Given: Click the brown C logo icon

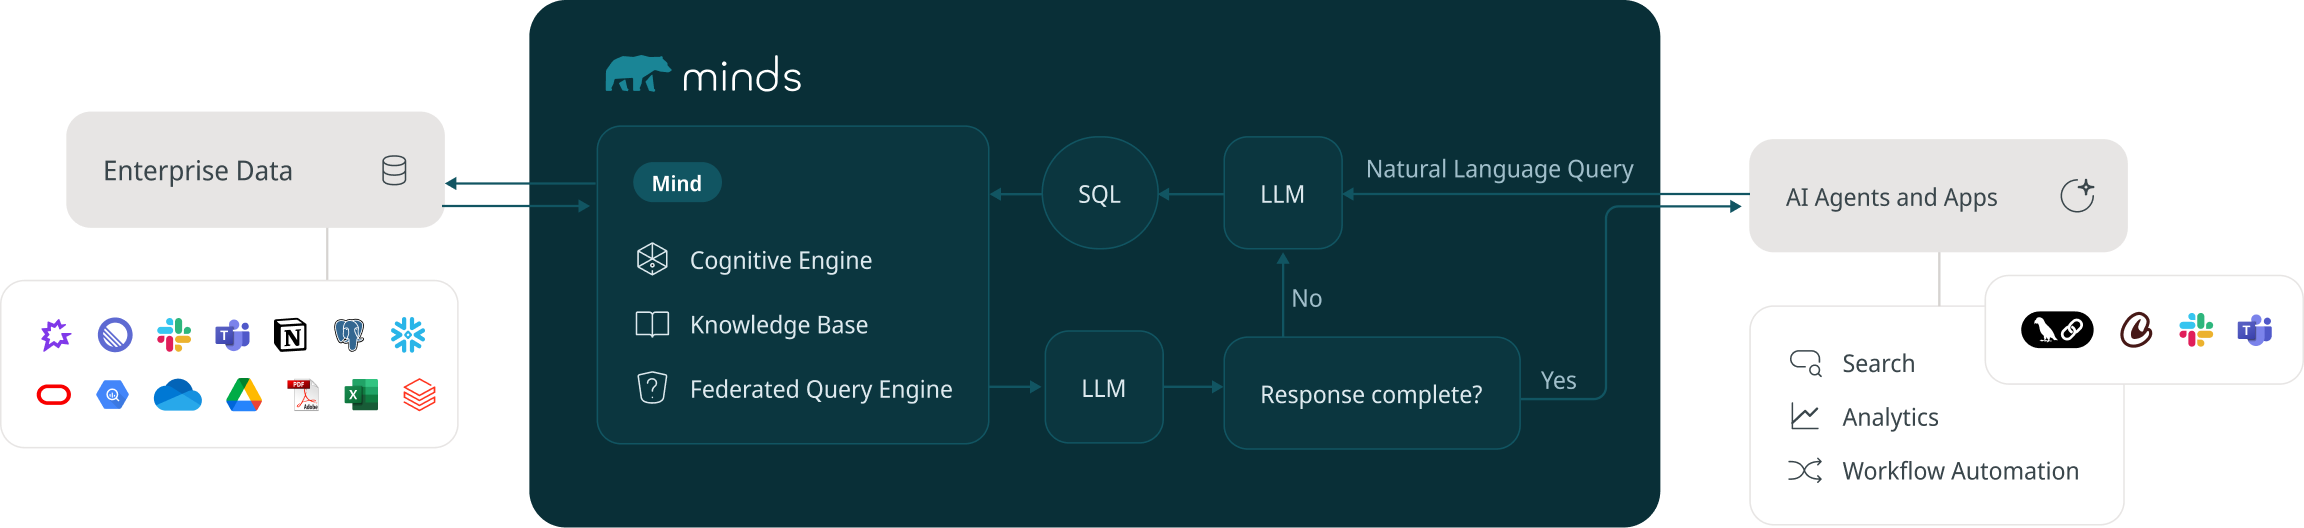Looking at the screenshot, I should [2136, 329].
